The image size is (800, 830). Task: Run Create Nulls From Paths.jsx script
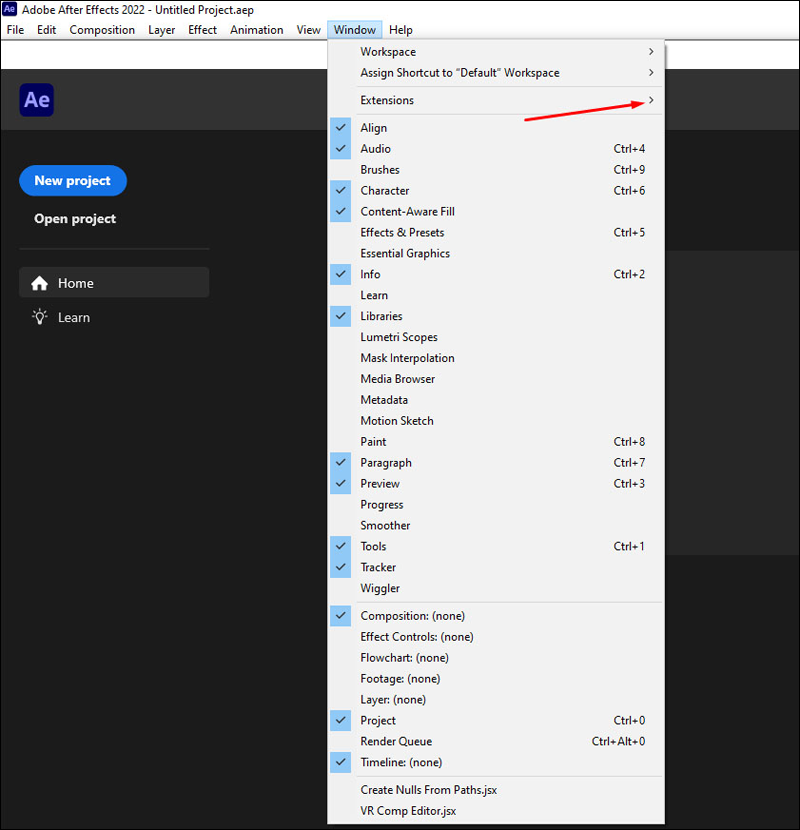[x=496, y=790]
